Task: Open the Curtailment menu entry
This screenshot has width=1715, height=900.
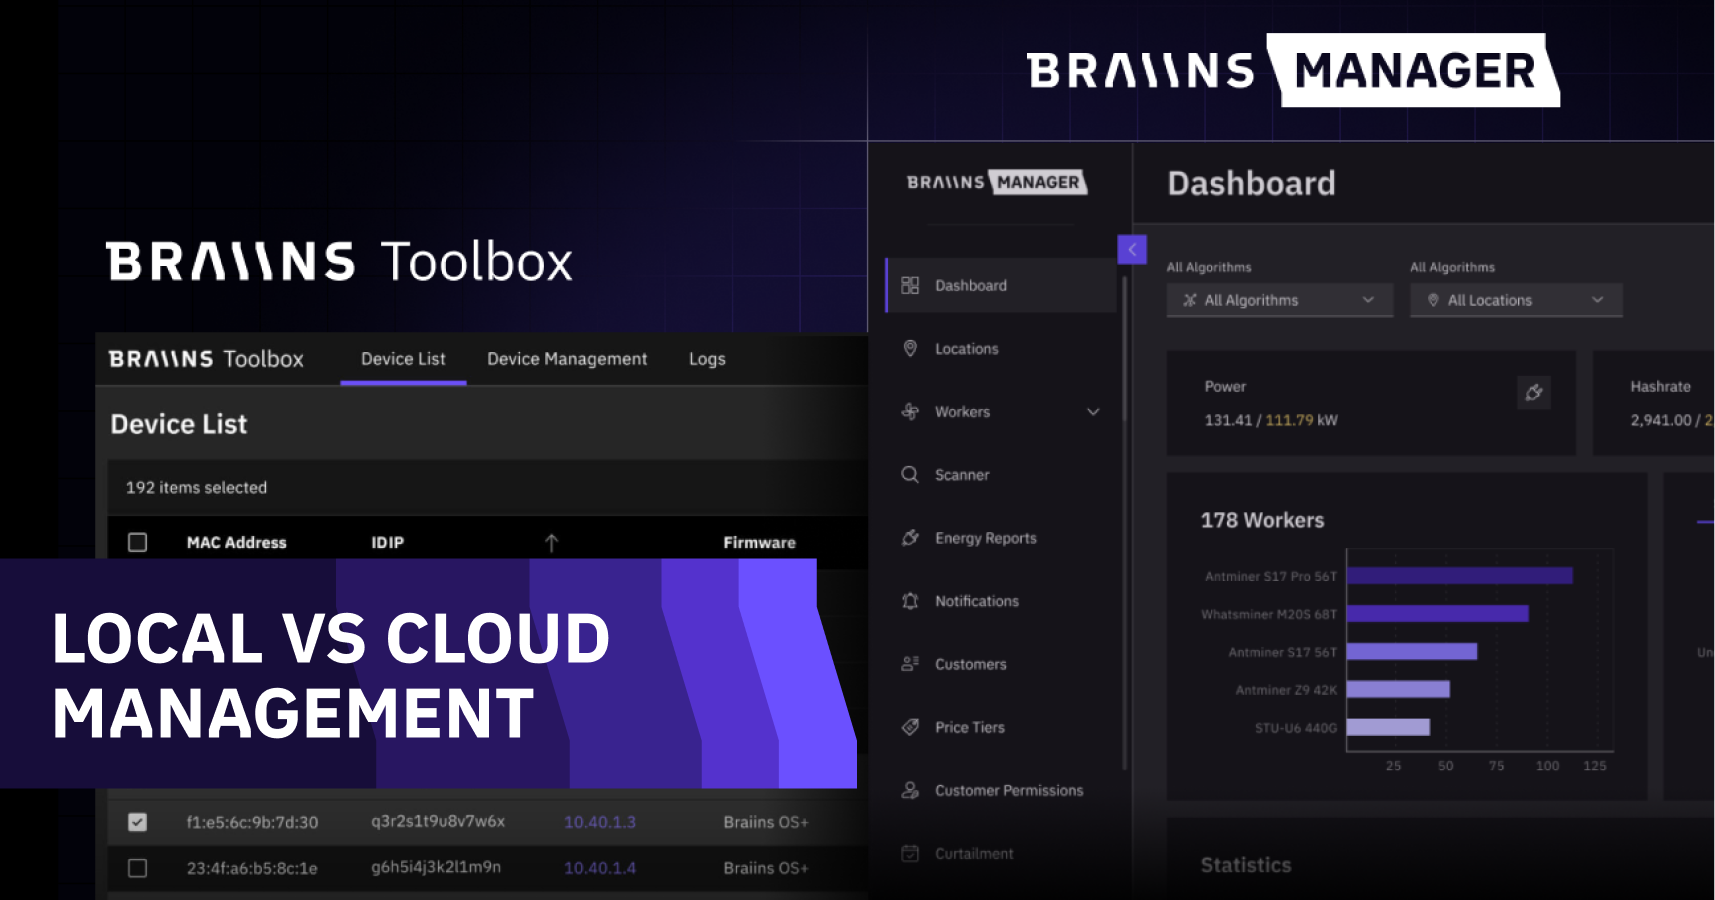Action: tap(973, 853)
